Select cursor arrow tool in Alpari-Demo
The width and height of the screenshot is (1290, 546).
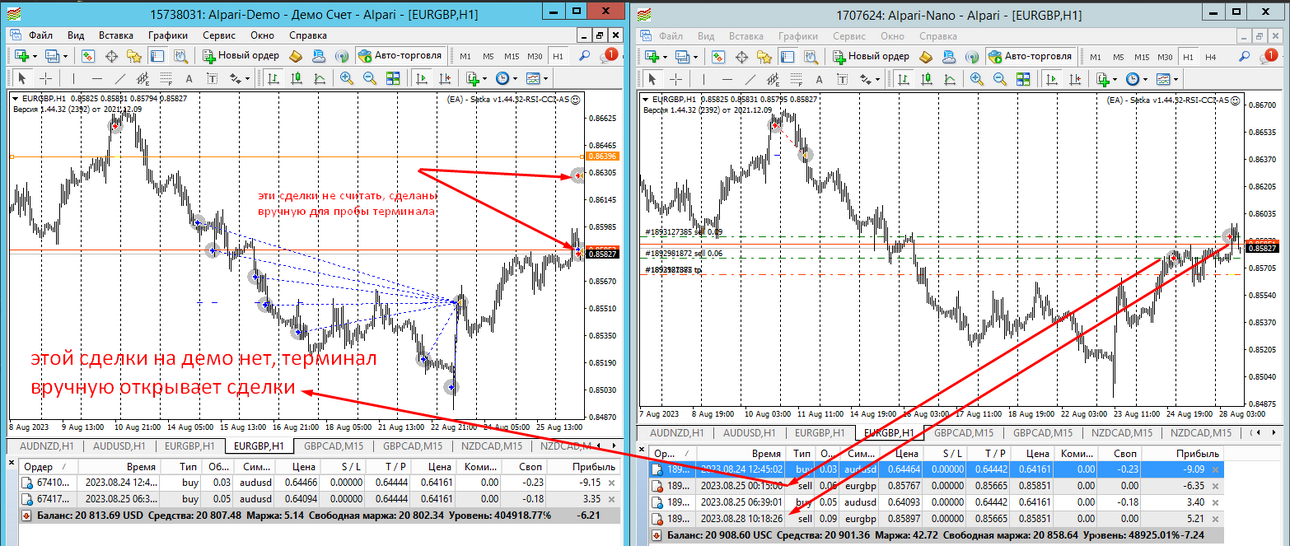[x=21, y=79]
